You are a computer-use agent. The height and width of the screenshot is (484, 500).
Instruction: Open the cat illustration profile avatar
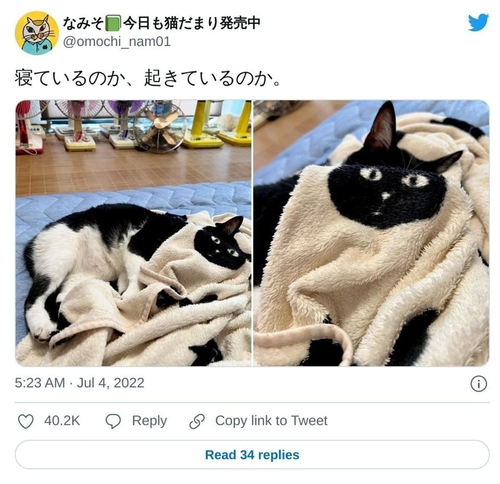(37, 33)
